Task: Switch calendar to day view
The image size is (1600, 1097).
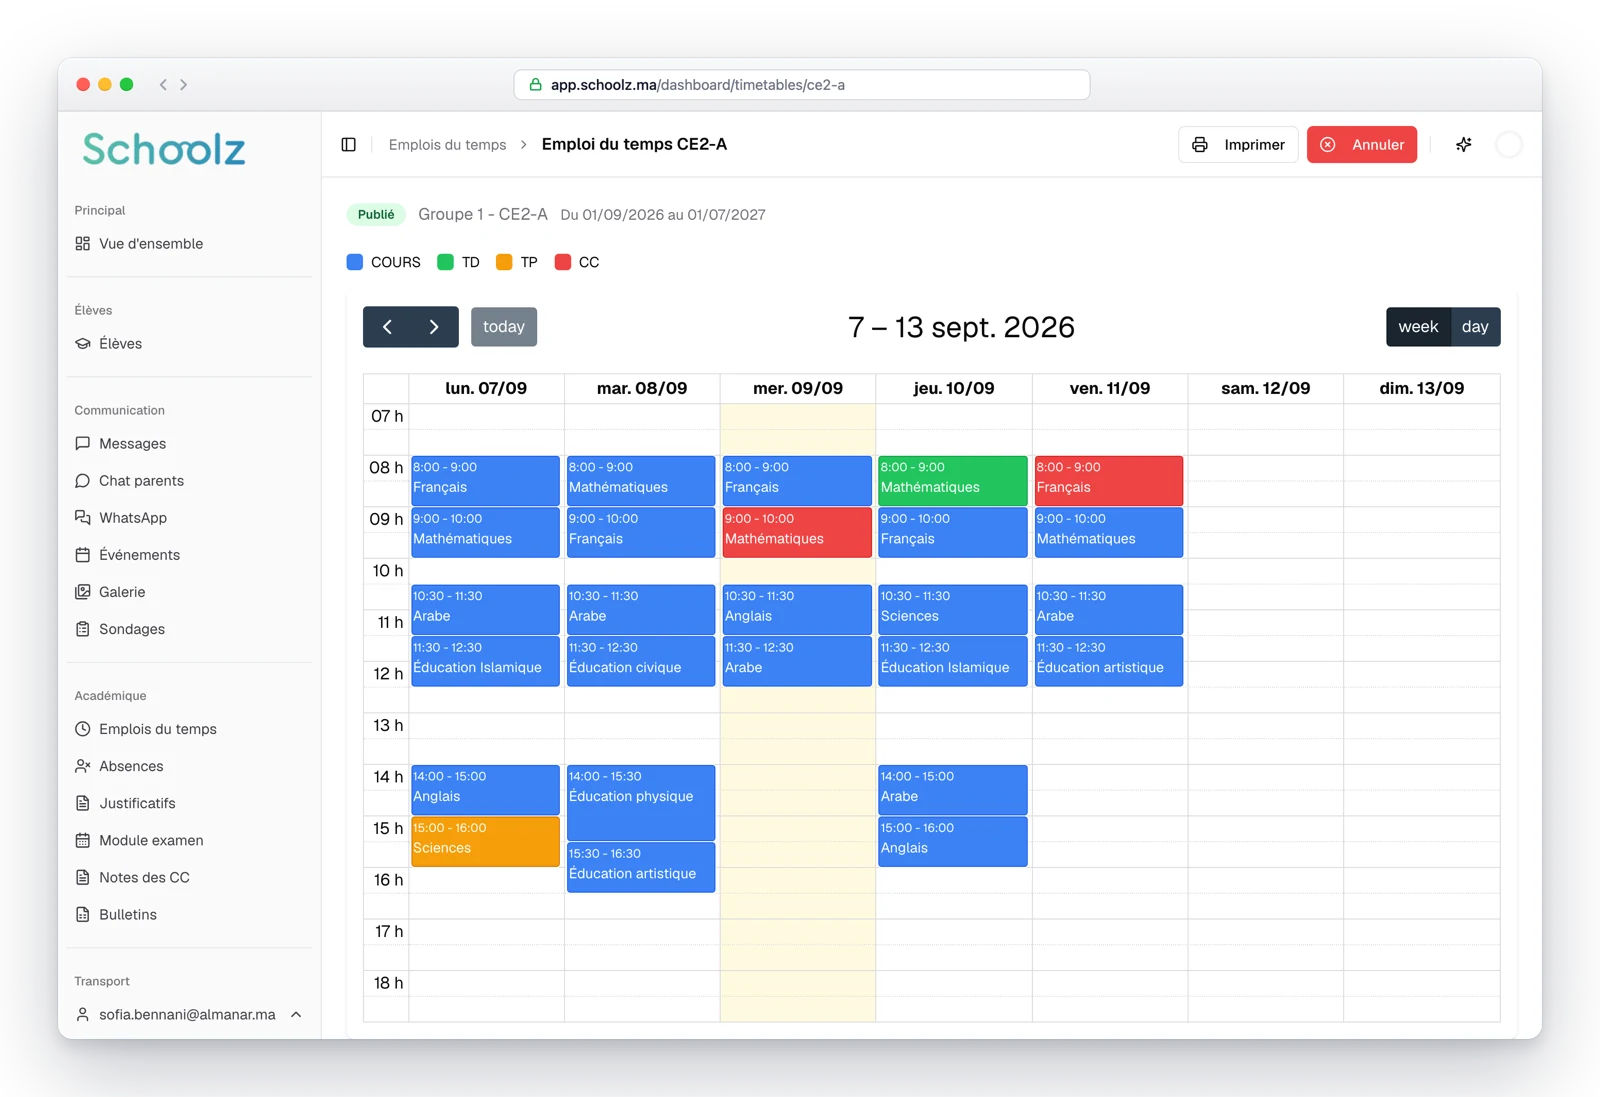Action: 1475,327
